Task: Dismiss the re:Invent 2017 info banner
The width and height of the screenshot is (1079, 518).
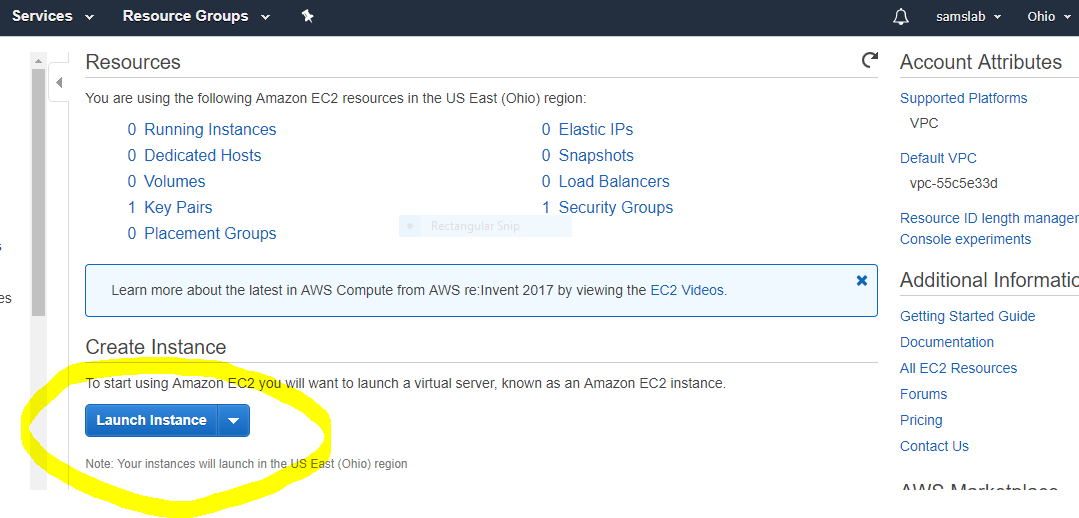Action: pyautogui.click(x=862, y=281)
